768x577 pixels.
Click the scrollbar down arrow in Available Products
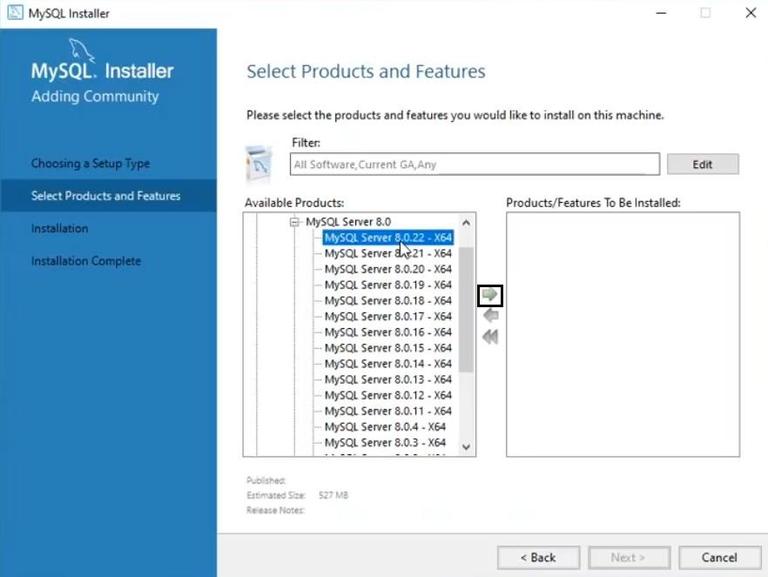coord(466,447)
